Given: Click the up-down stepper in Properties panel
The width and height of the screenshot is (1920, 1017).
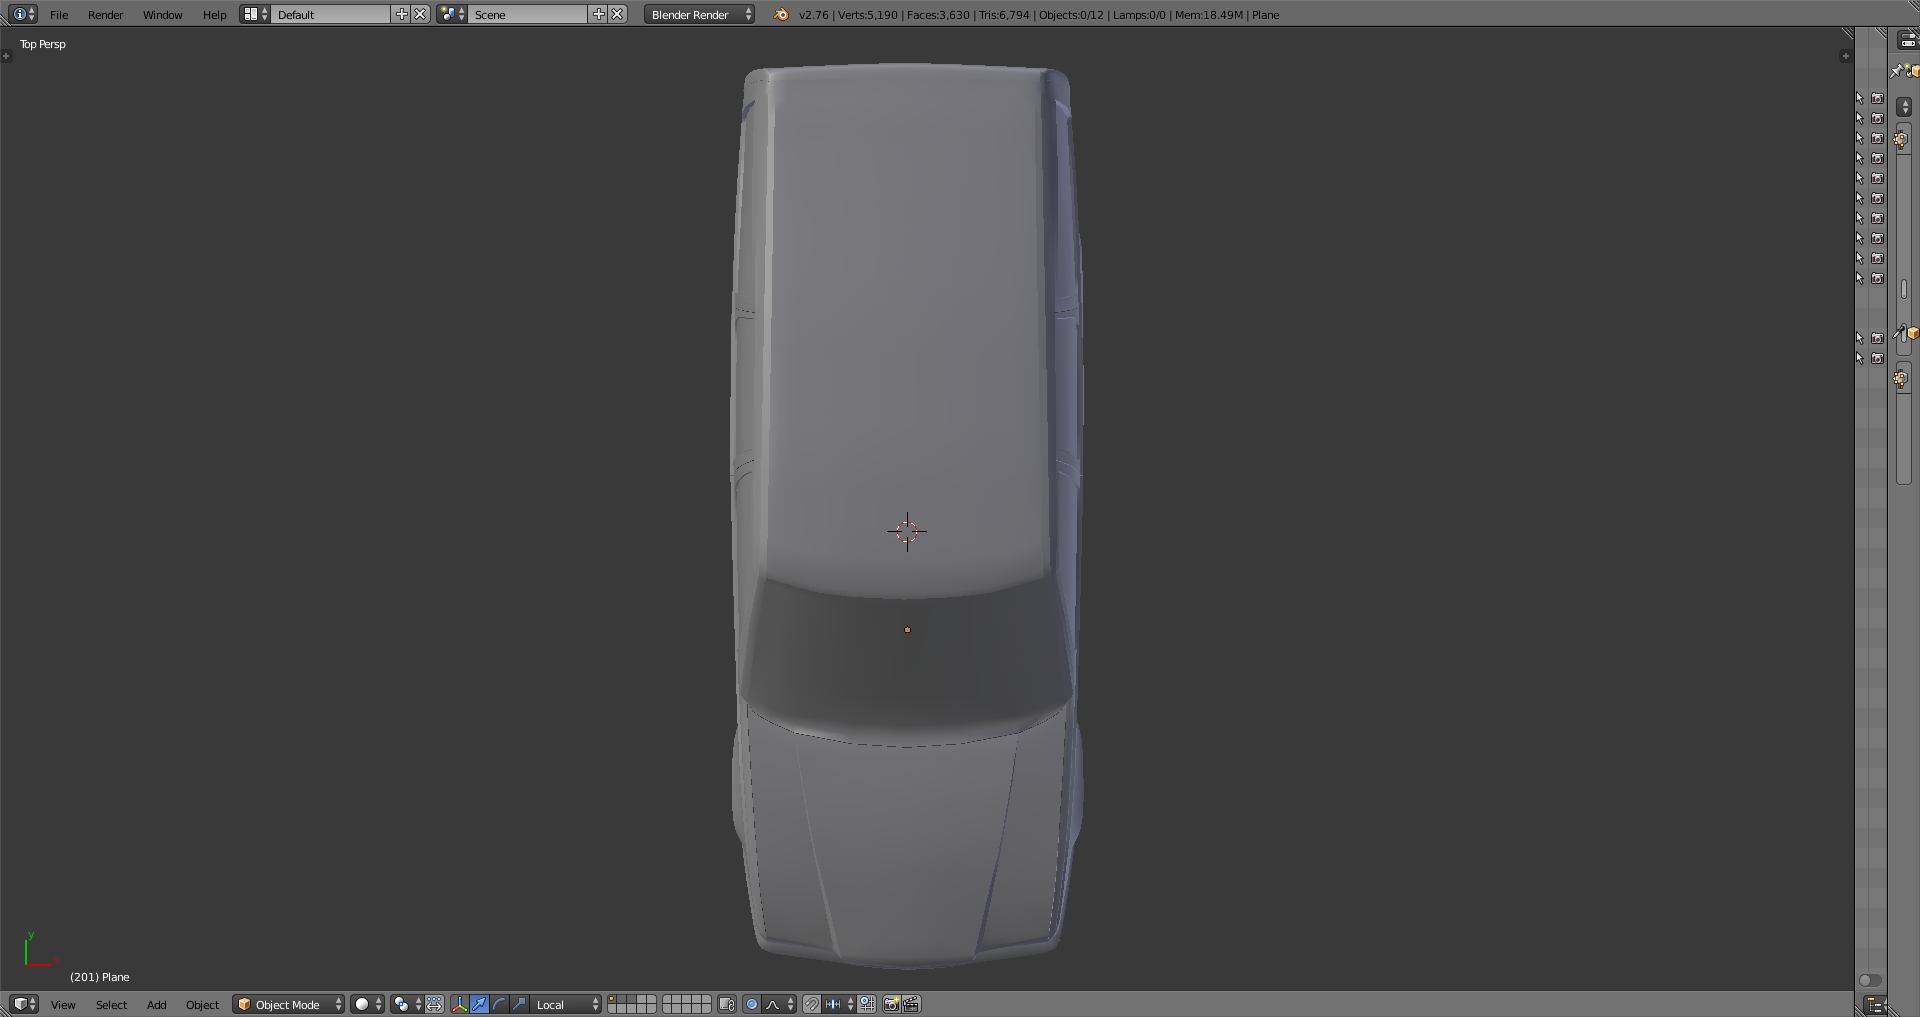Looking at the screenshot, I should 1904,107.
